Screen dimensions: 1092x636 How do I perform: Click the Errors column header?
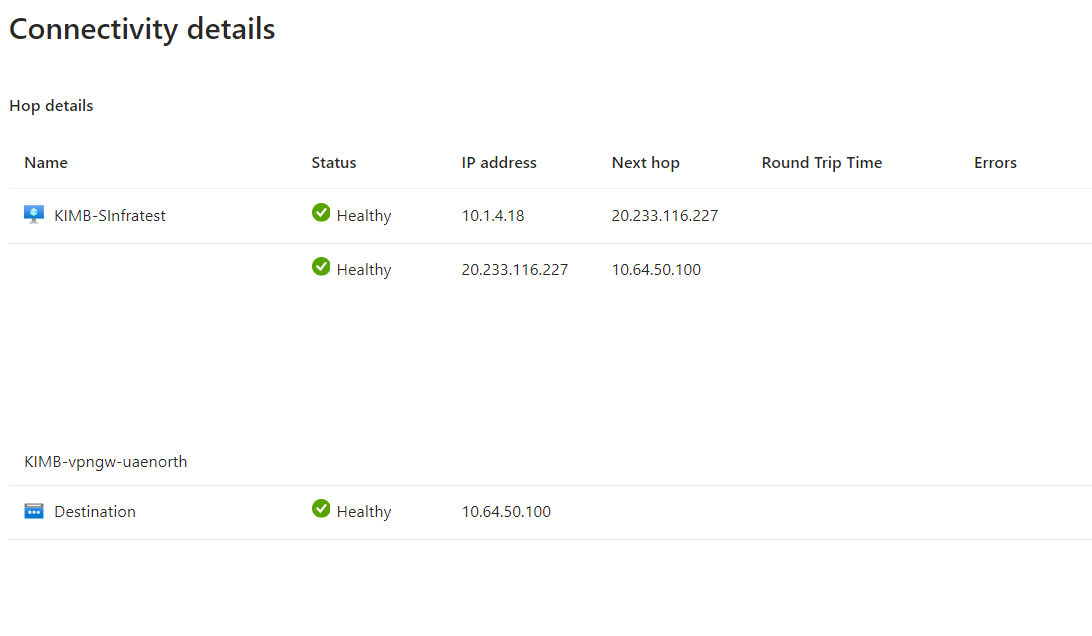point(995,162)
